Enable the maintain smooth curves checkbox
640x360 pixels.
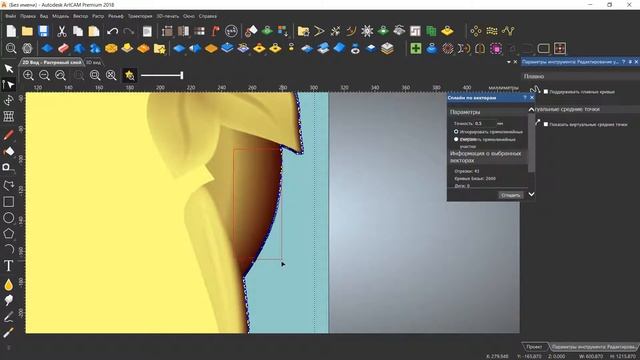click(x=546, y=92)
